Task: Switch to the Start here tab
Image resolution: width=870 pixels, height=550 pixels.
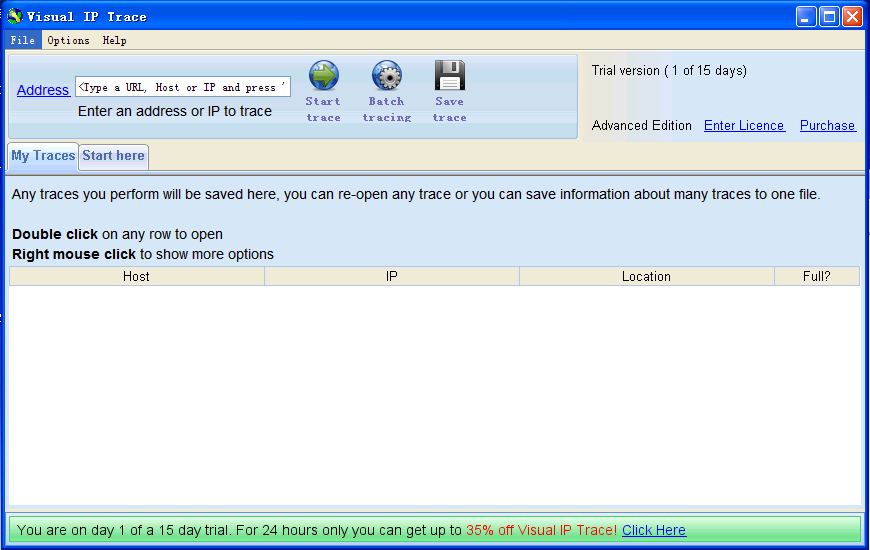Action: (113, 156)
